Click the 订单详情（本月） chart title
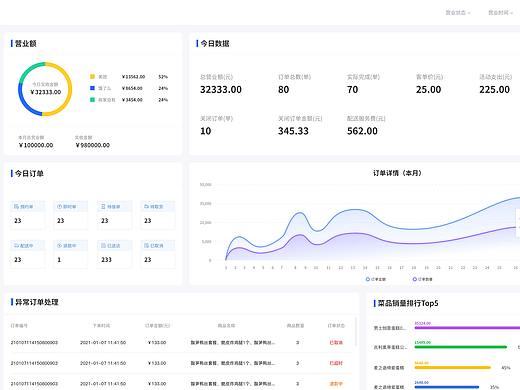520x390 pixels. point(397,173)
